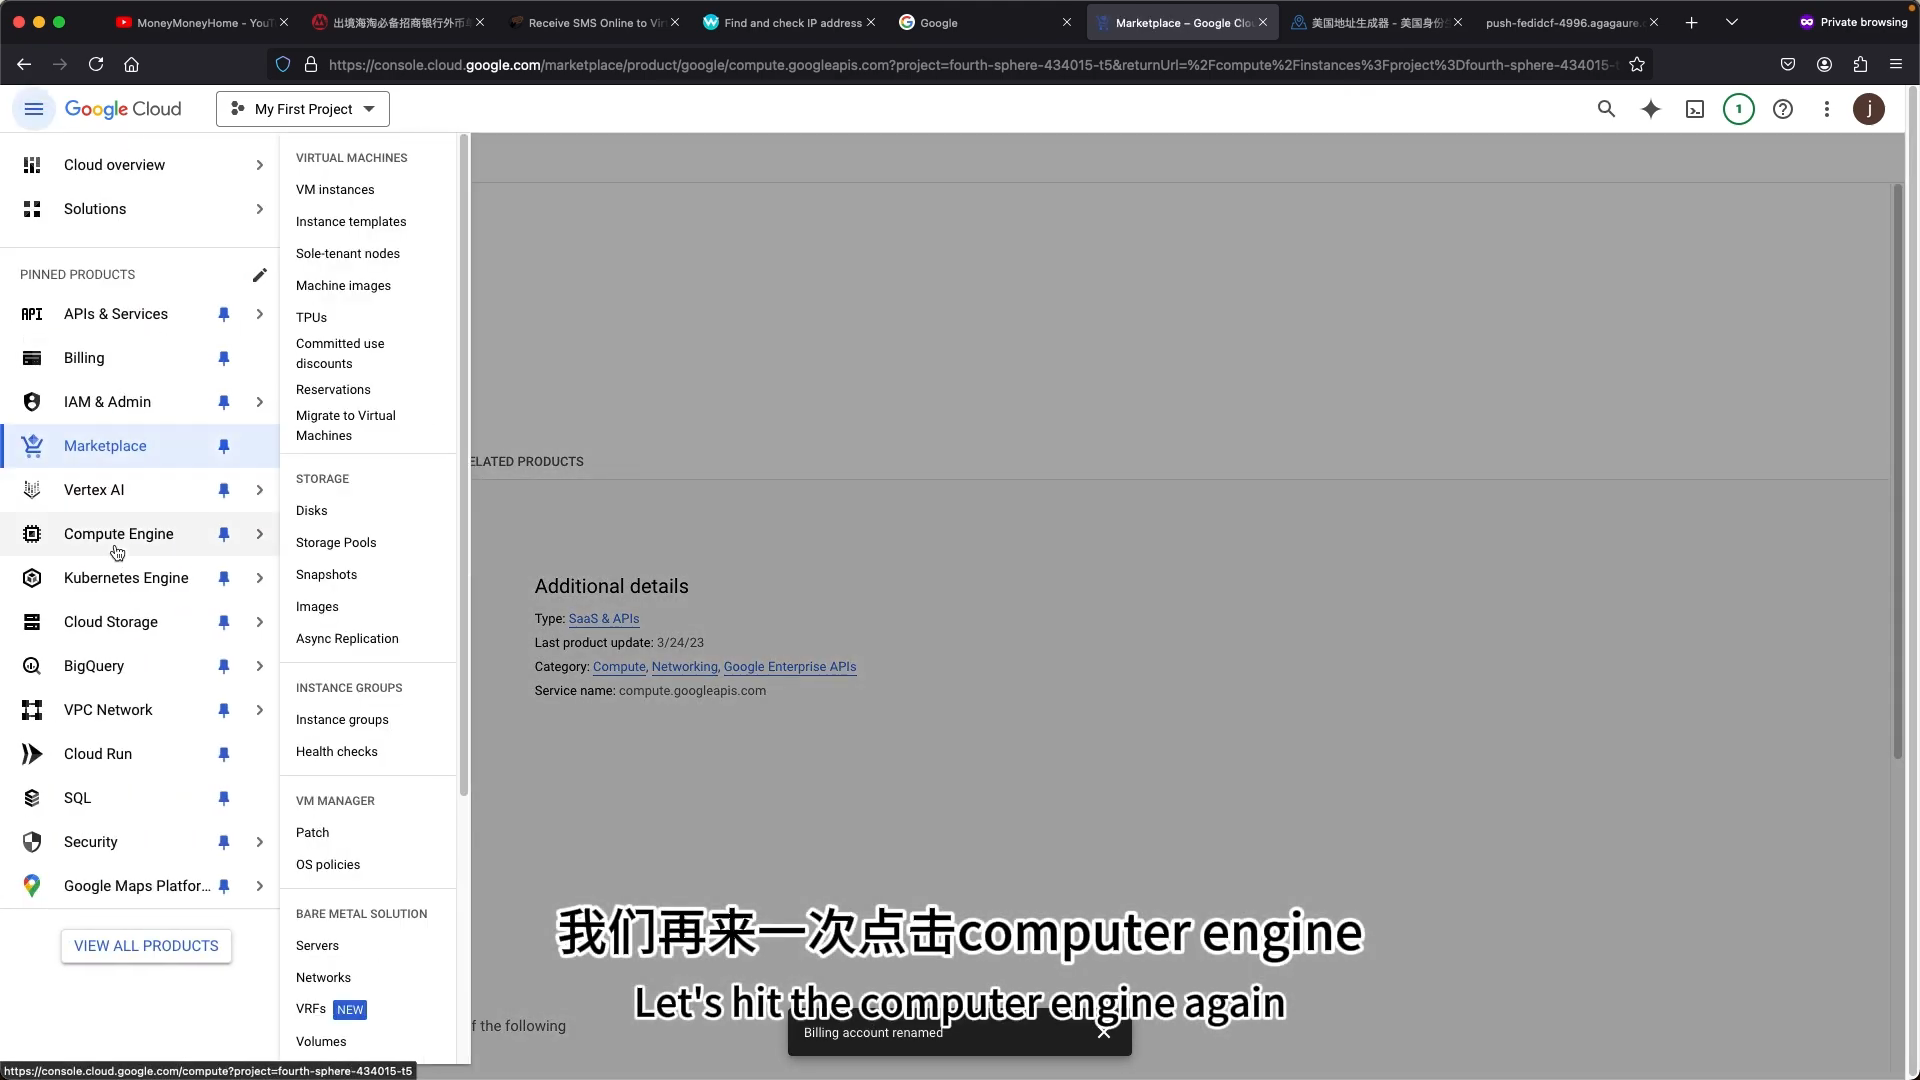Edit pinned products with pencil icon
This screenshot has width=1920, height=1080.
pyautogui.click(x=259, y=275)
